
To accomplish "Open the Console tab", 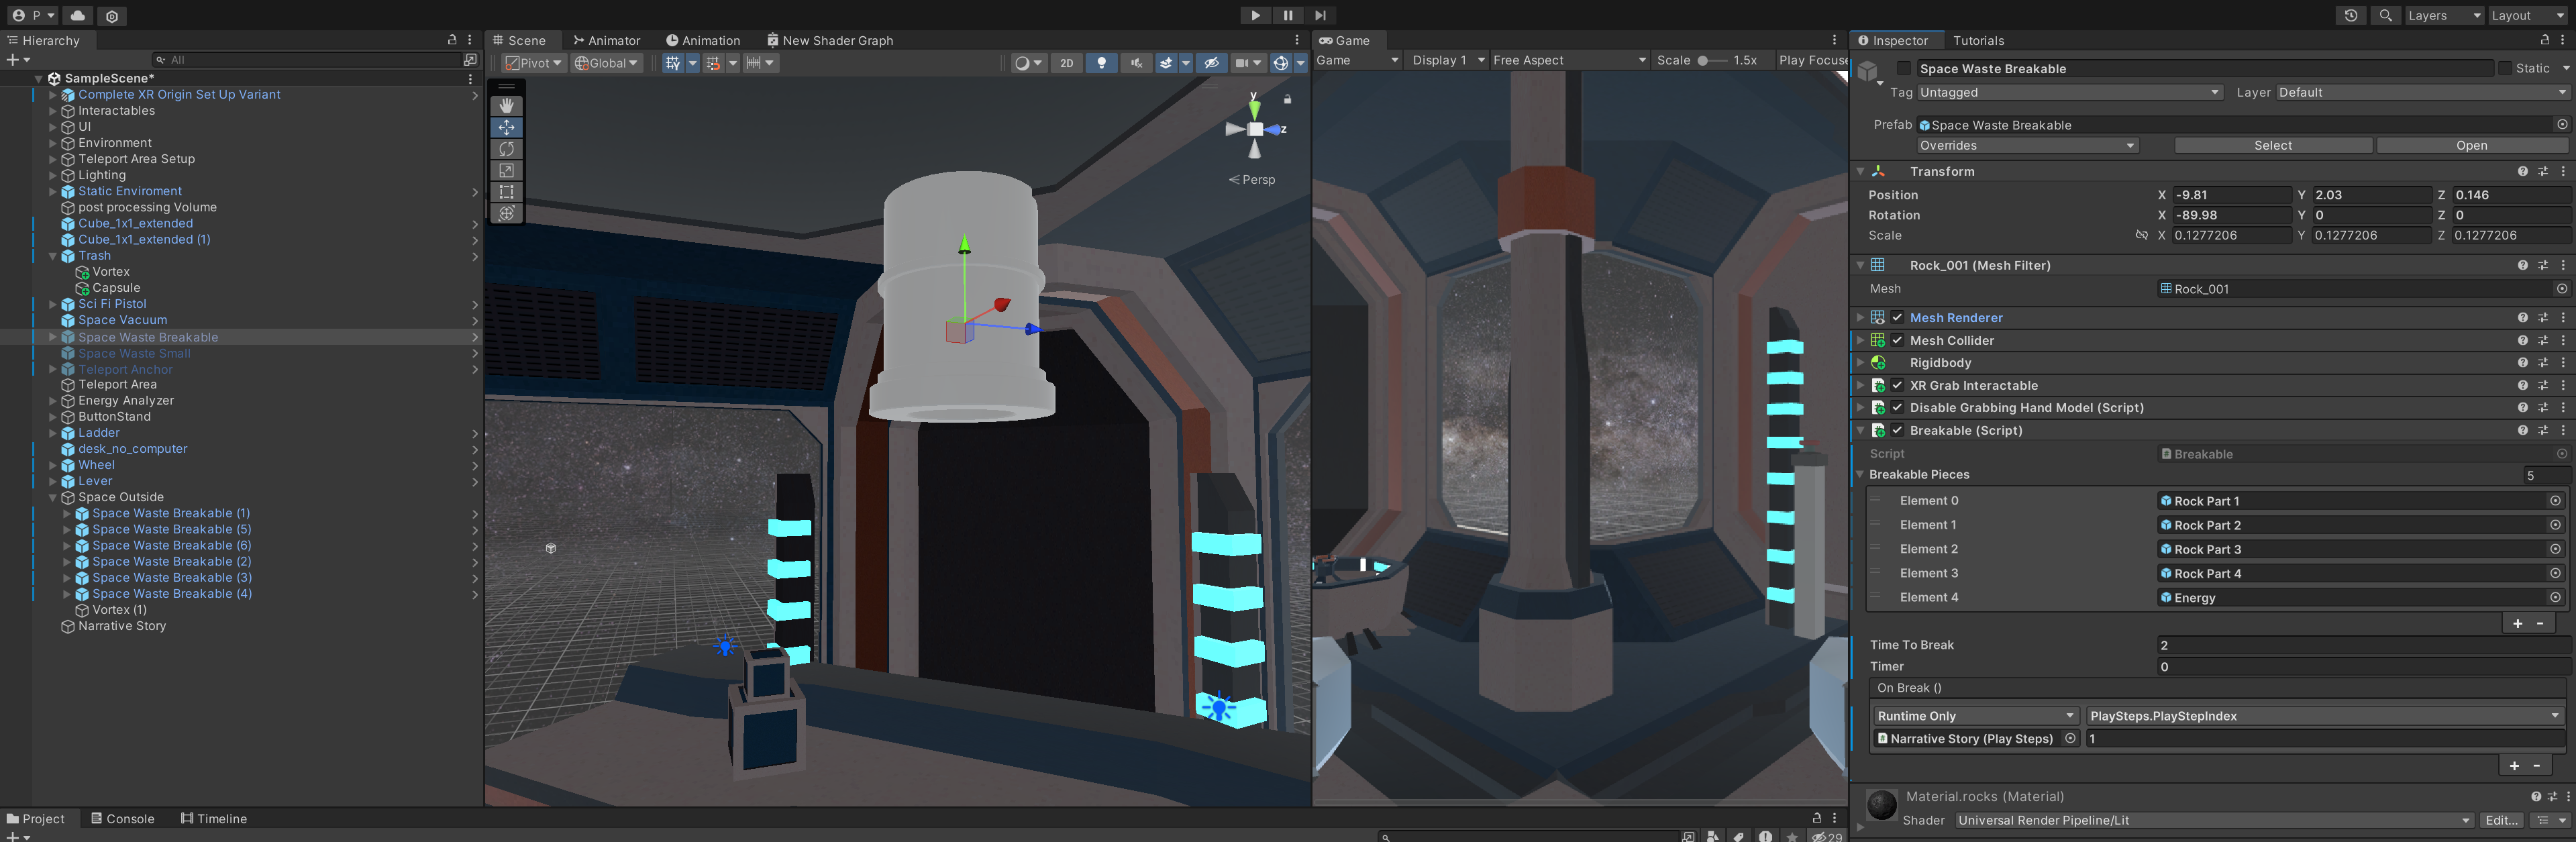I will click(x=122, y=818).
